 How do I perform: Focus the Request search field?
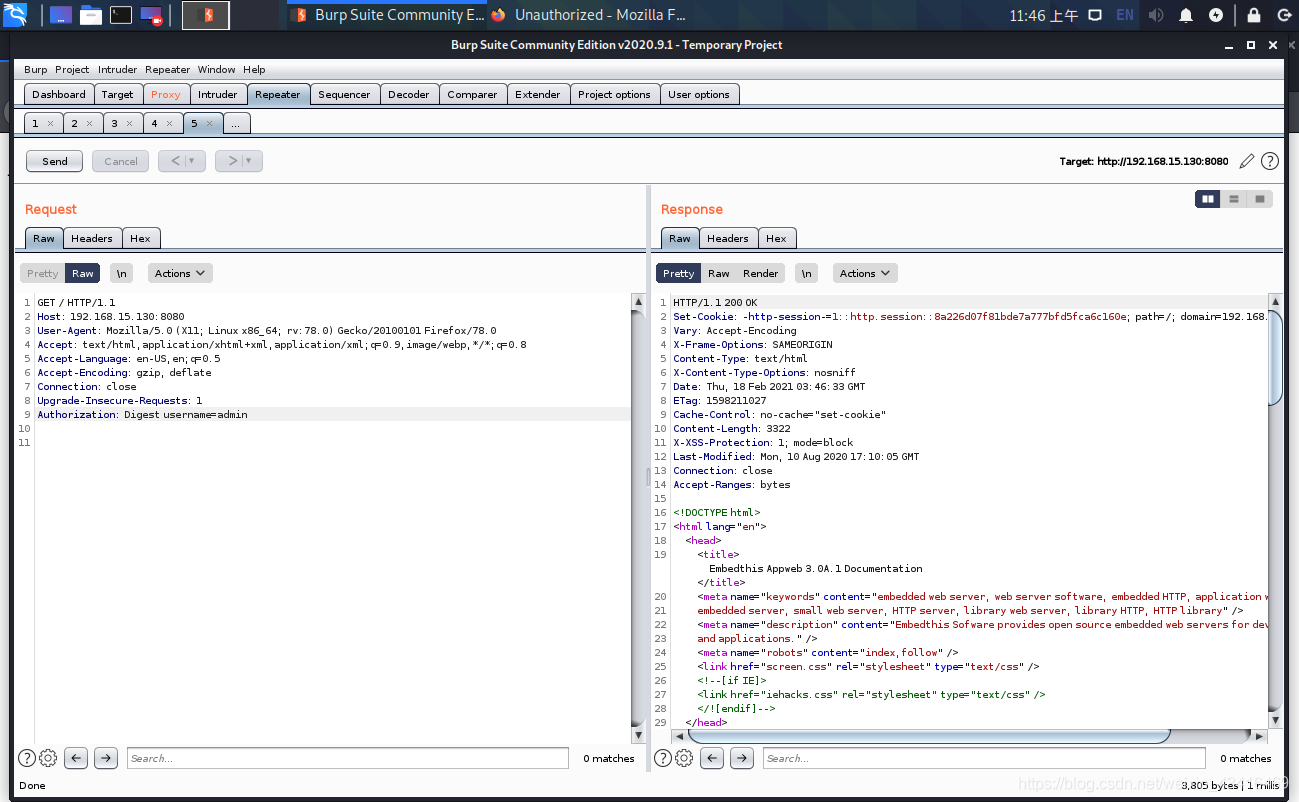[348, 758]
